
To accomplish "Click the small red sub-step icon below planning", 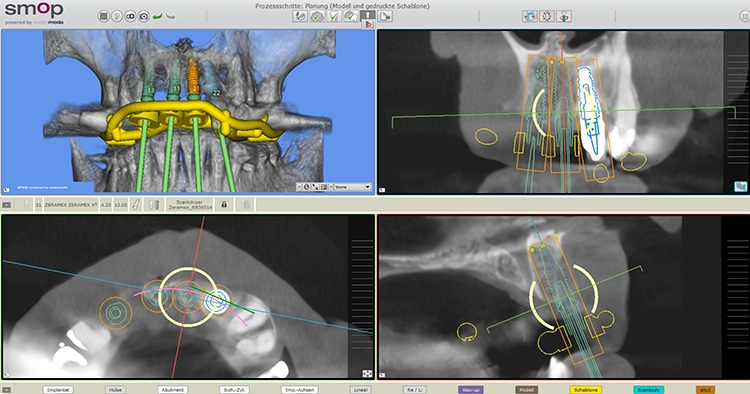I will [368, 24].
